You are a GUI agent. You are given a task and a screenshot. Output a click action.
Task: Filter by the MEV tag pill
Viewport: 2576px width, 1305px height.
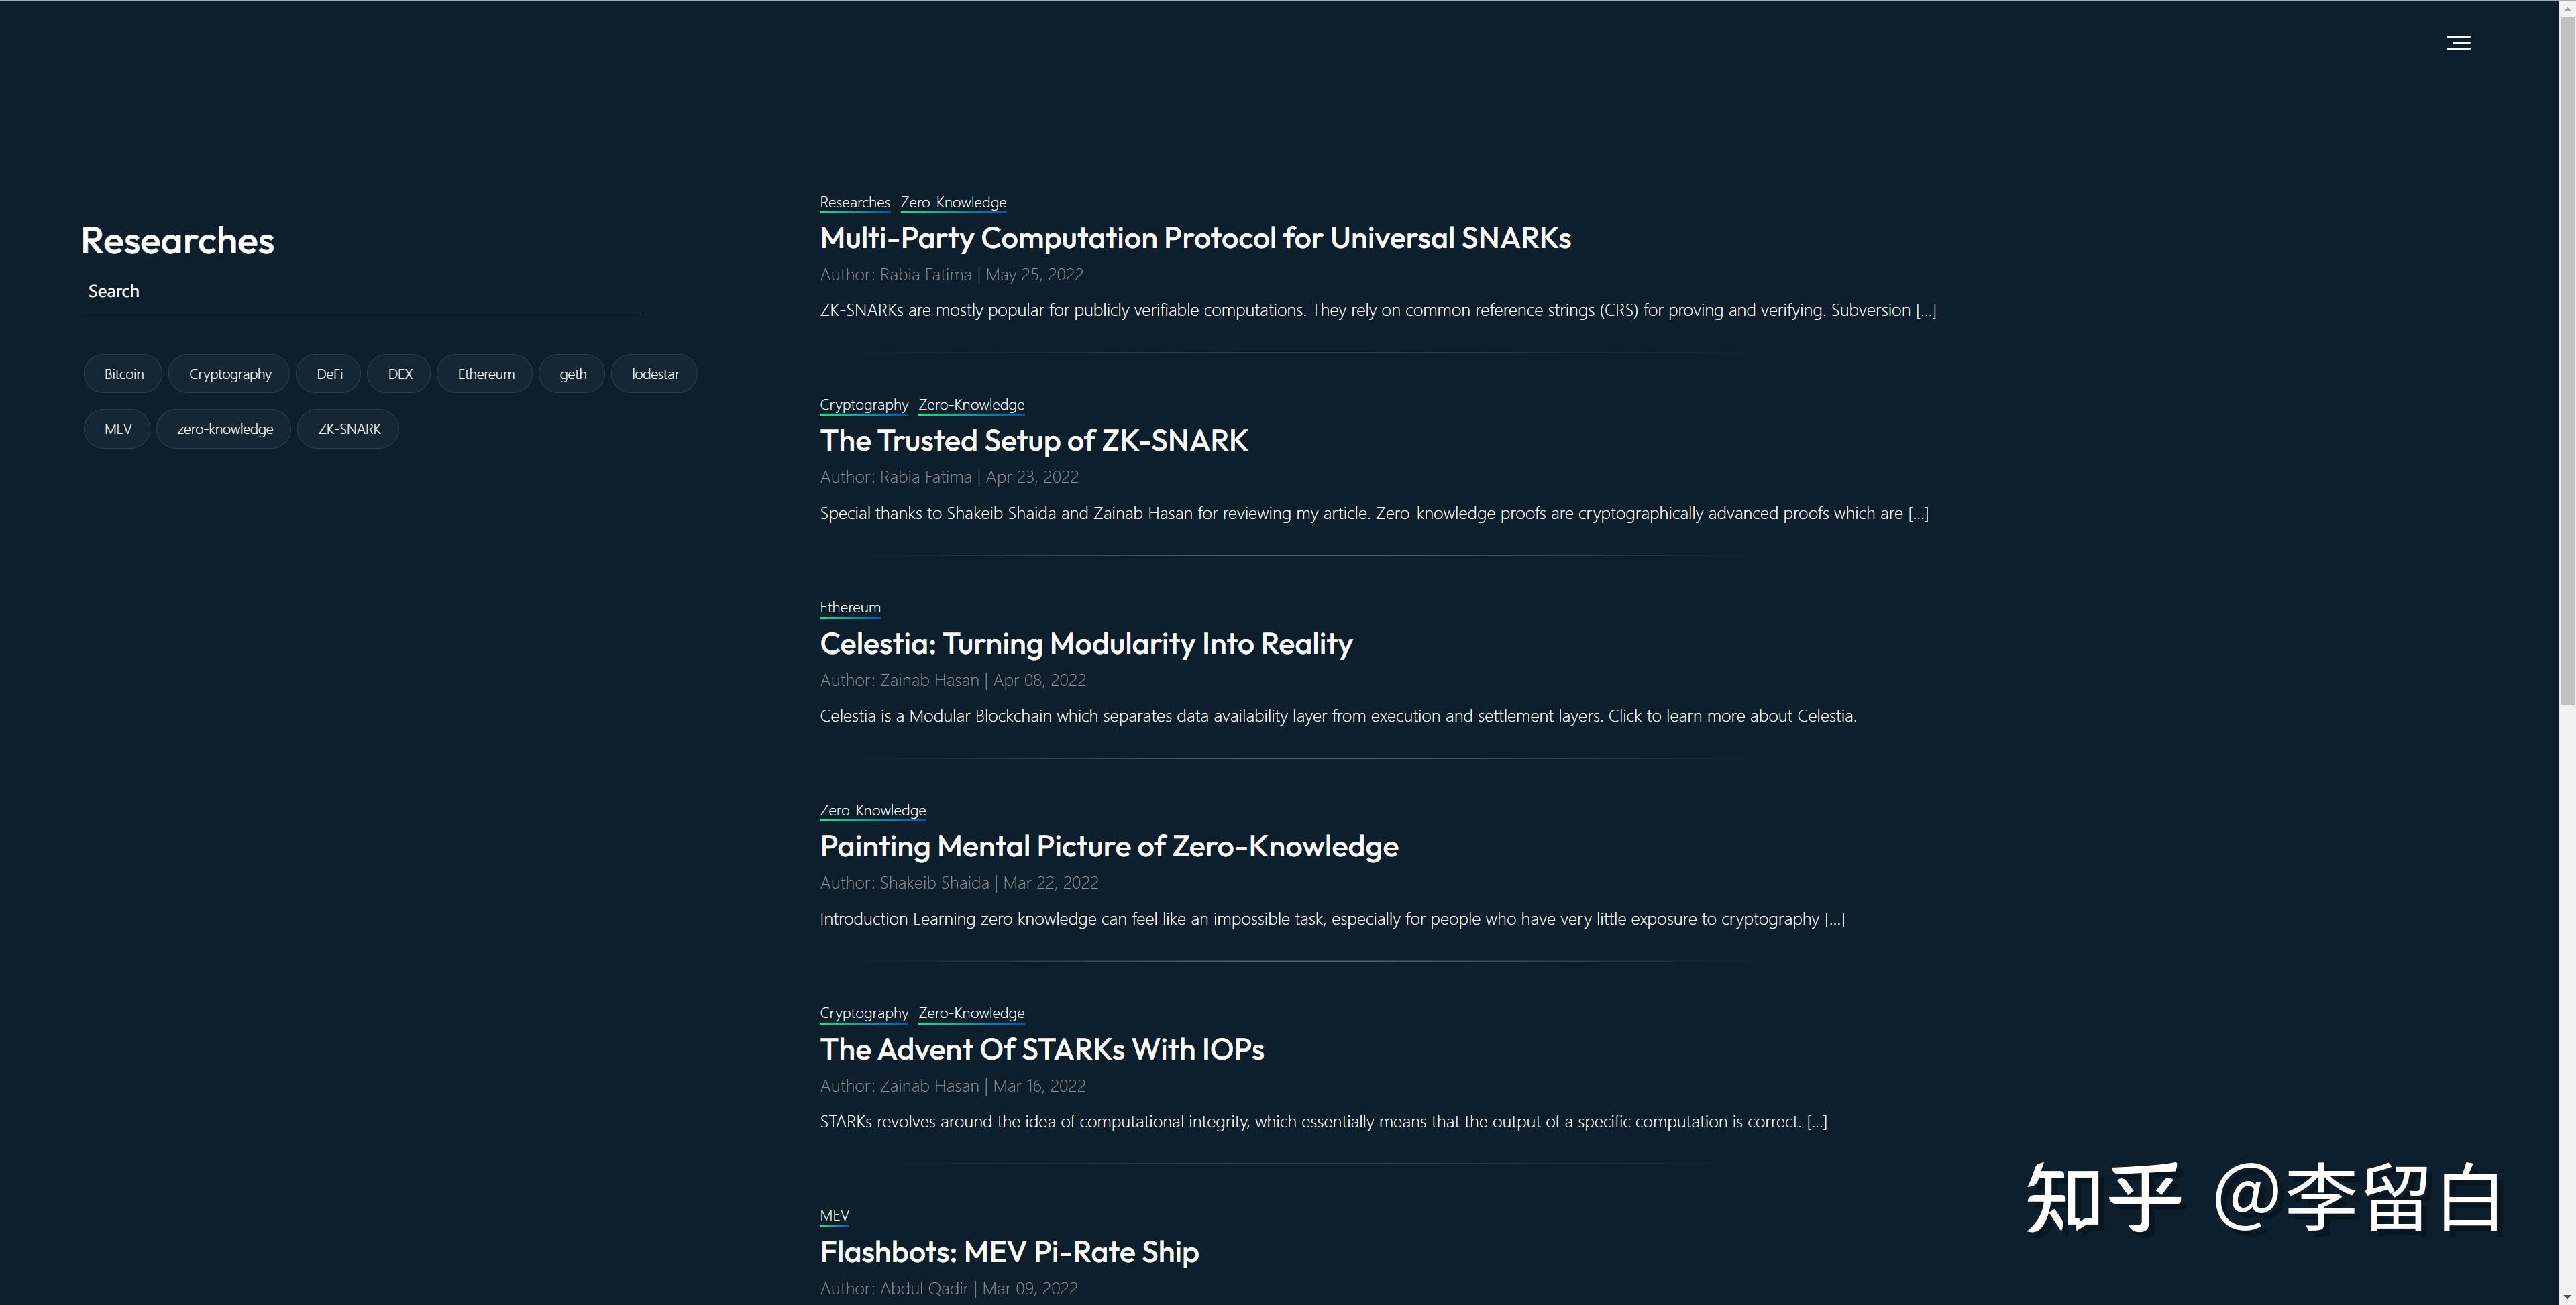tap(118, 429)
